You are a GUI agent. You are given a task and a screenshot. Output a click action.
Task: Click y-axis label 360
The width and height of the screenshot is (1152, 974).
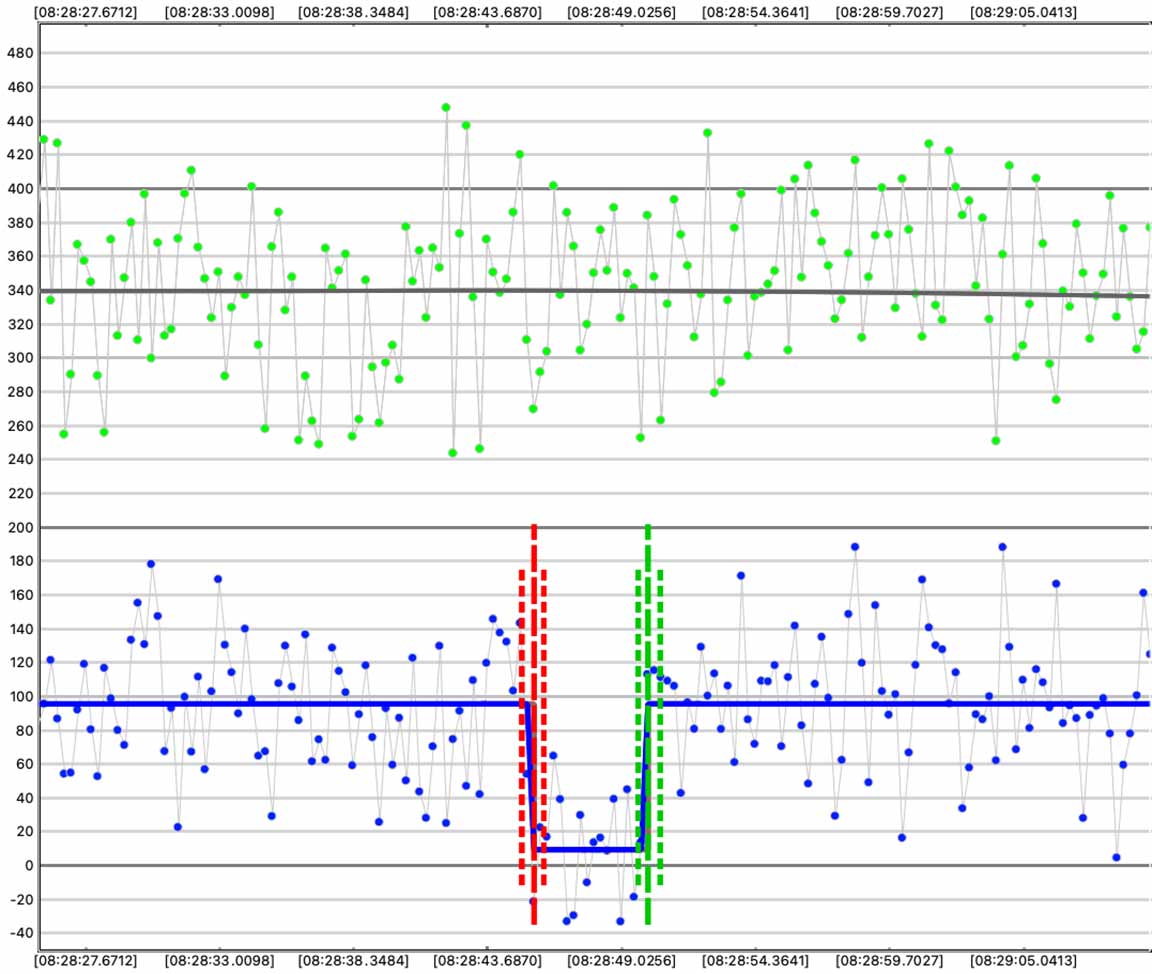(20, 256)
